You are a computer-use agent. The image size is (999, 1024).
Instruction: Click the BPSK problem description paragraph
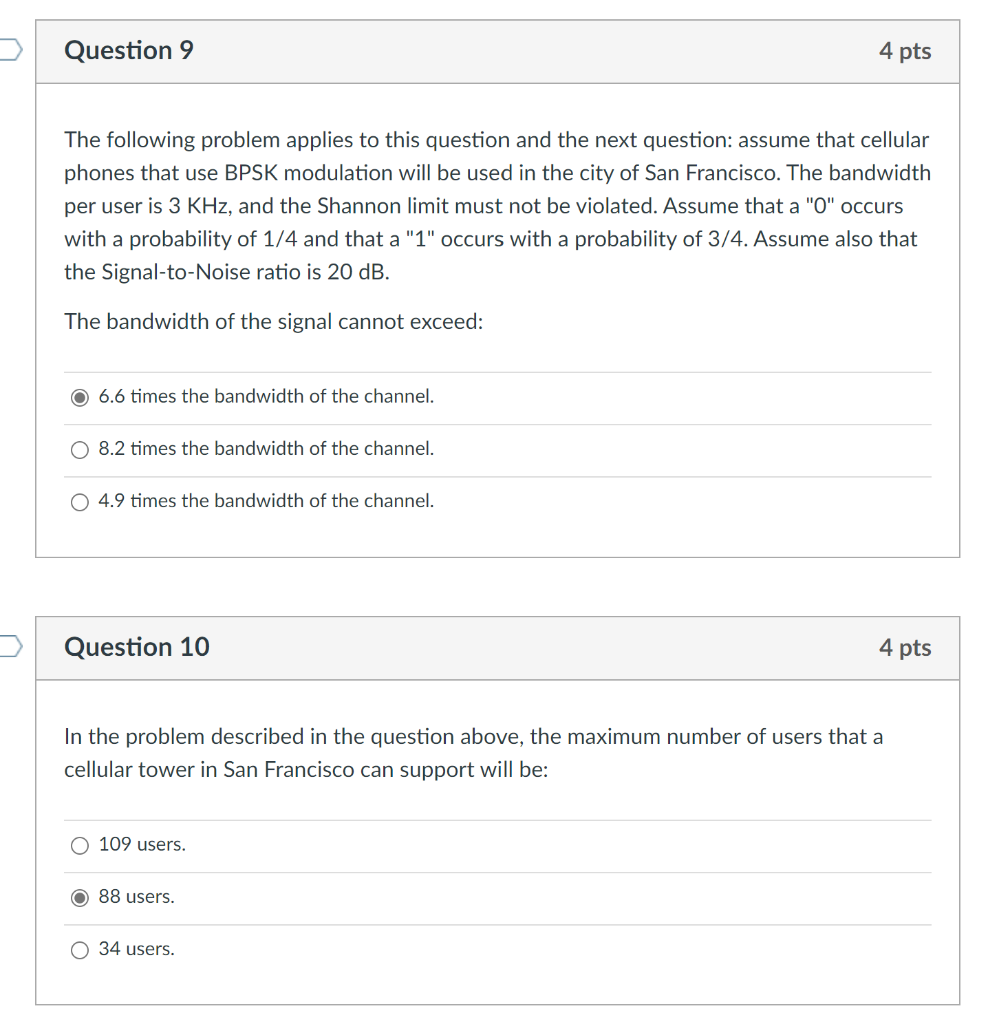coord(497,205)
